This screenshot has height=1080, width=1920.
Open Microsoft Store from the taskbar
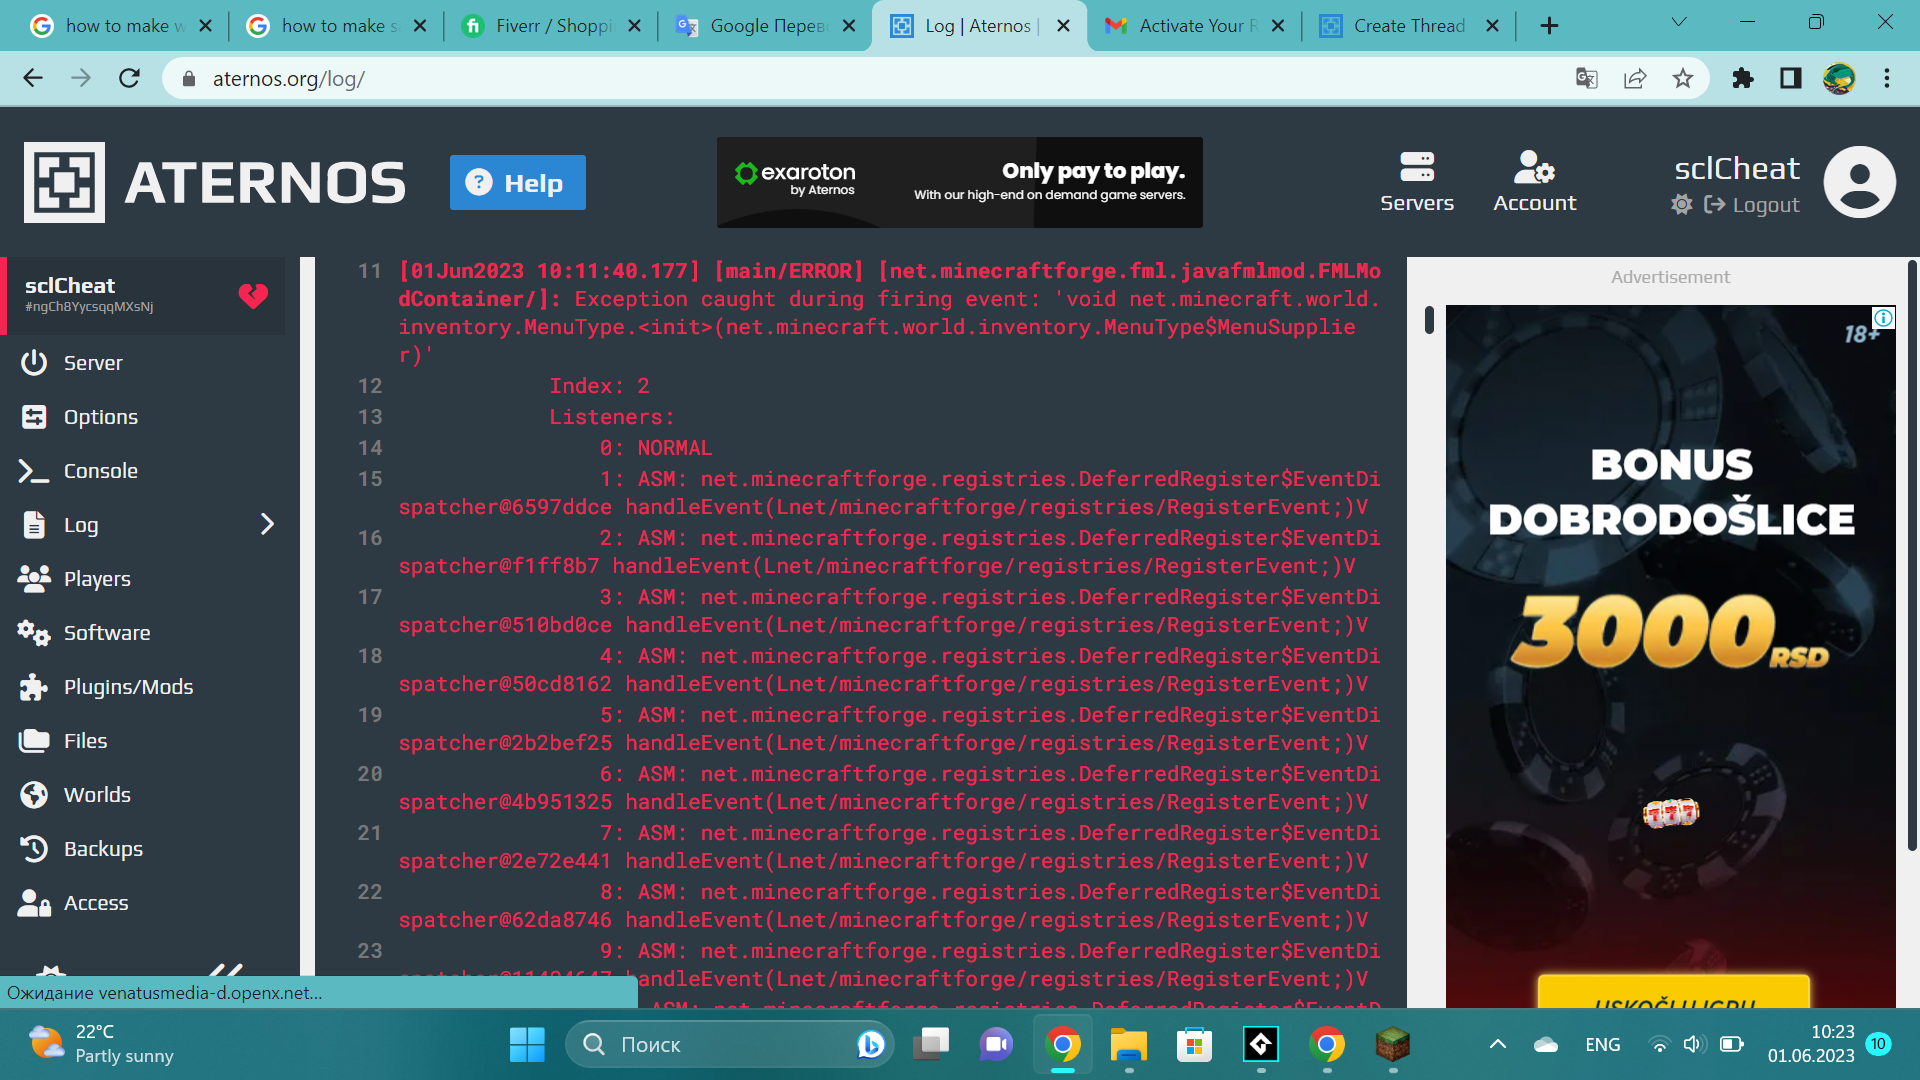click(x=1195, y=1045)
